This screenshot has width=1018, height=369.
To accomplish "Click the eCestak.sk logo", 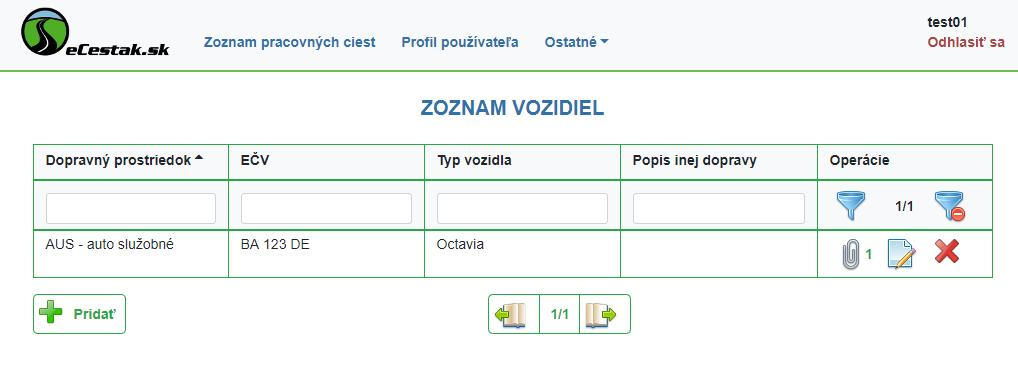I will point(95,33).
